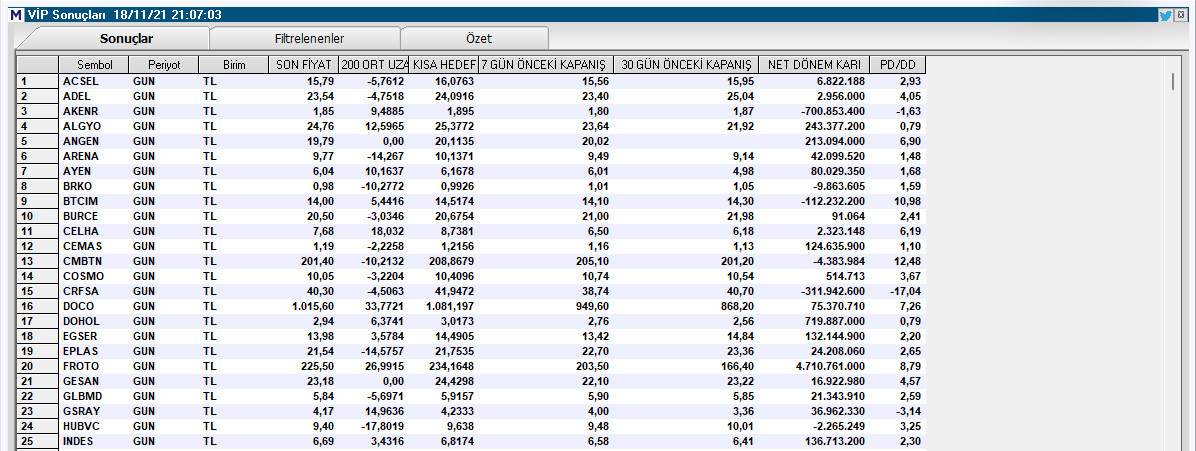
Task: Open the Özet tab
Action: (x=479, y=38)
